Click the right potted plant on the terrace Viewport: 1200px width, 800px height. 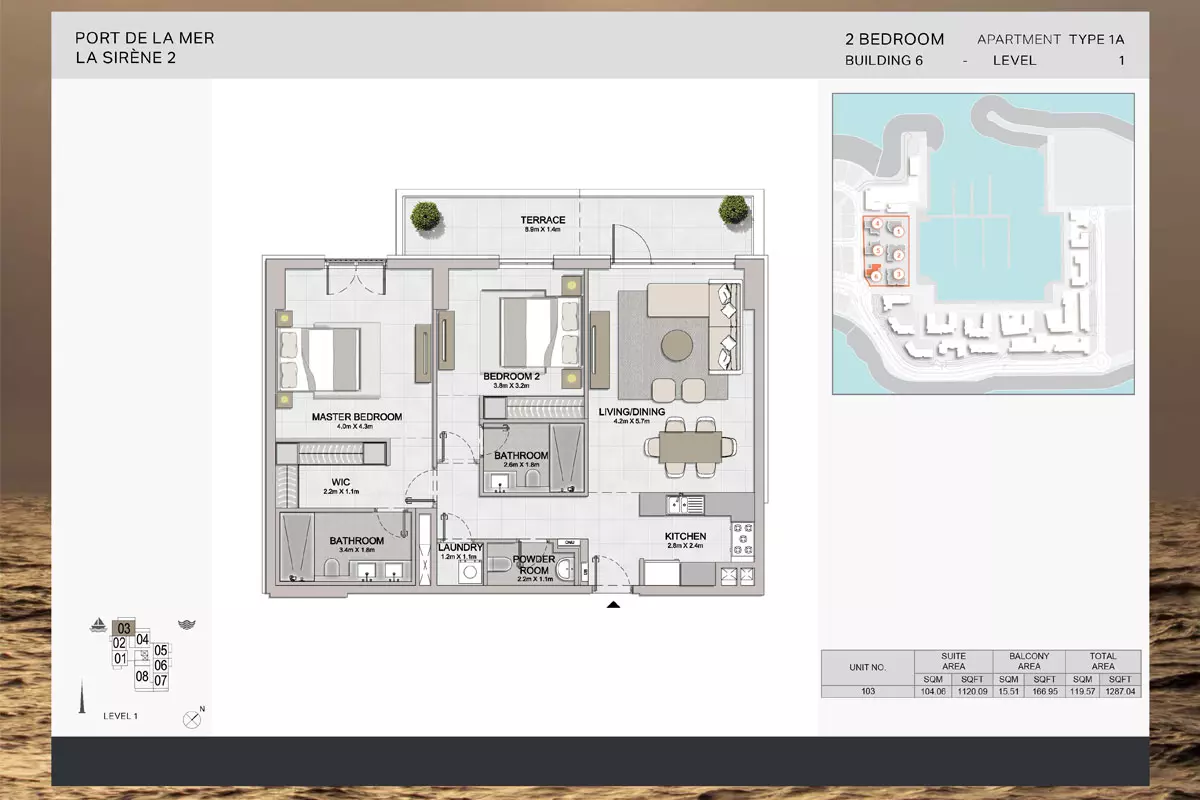732,210
